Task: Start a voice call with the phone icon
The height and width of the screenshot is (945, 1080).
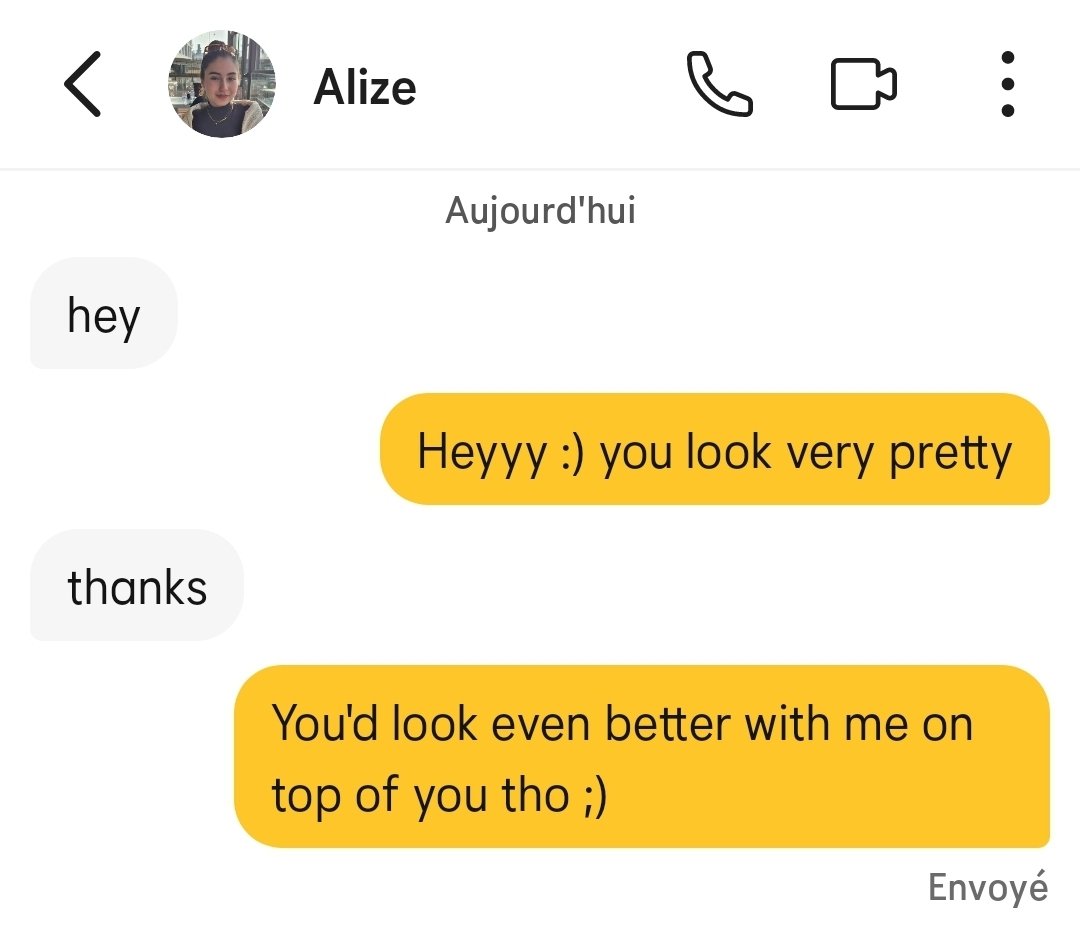Action: point(719,83)
